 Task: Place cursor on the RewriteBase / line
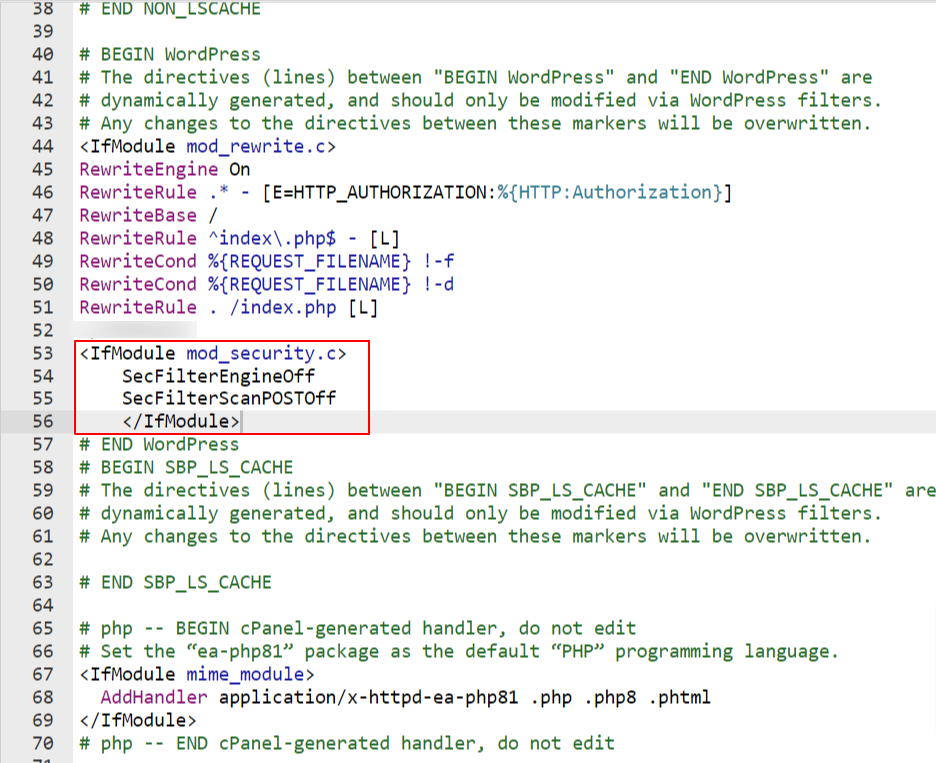coord(138,214)
